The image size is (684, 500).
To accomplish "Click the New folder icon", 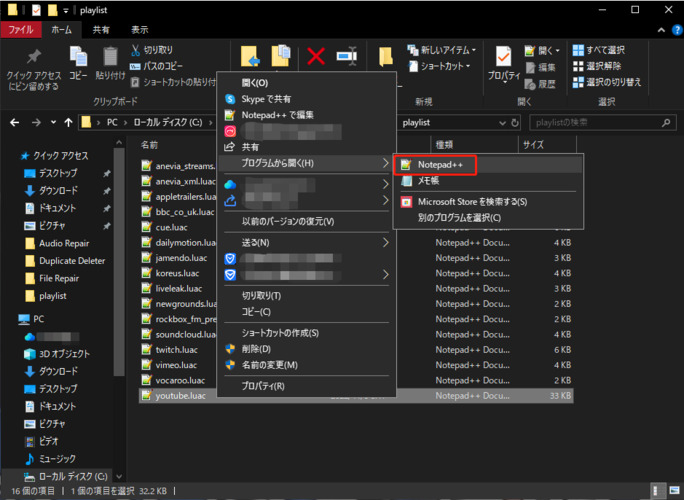I will (x=385, y=57).
